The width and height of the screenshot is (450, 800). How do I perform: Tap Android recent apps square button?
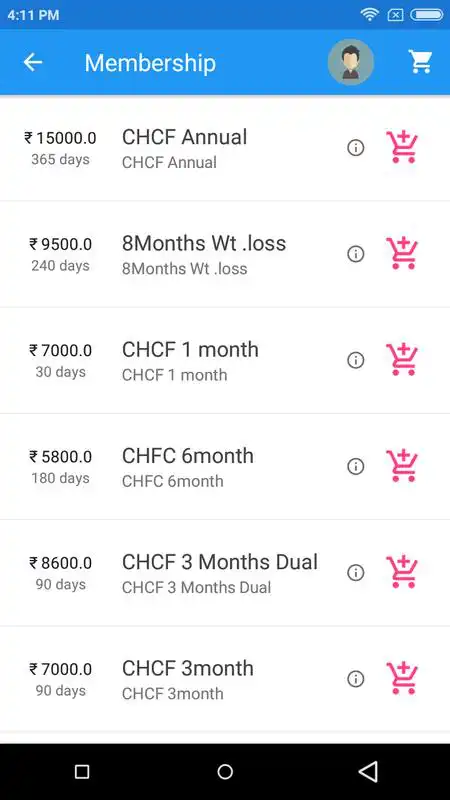point(82,771)
